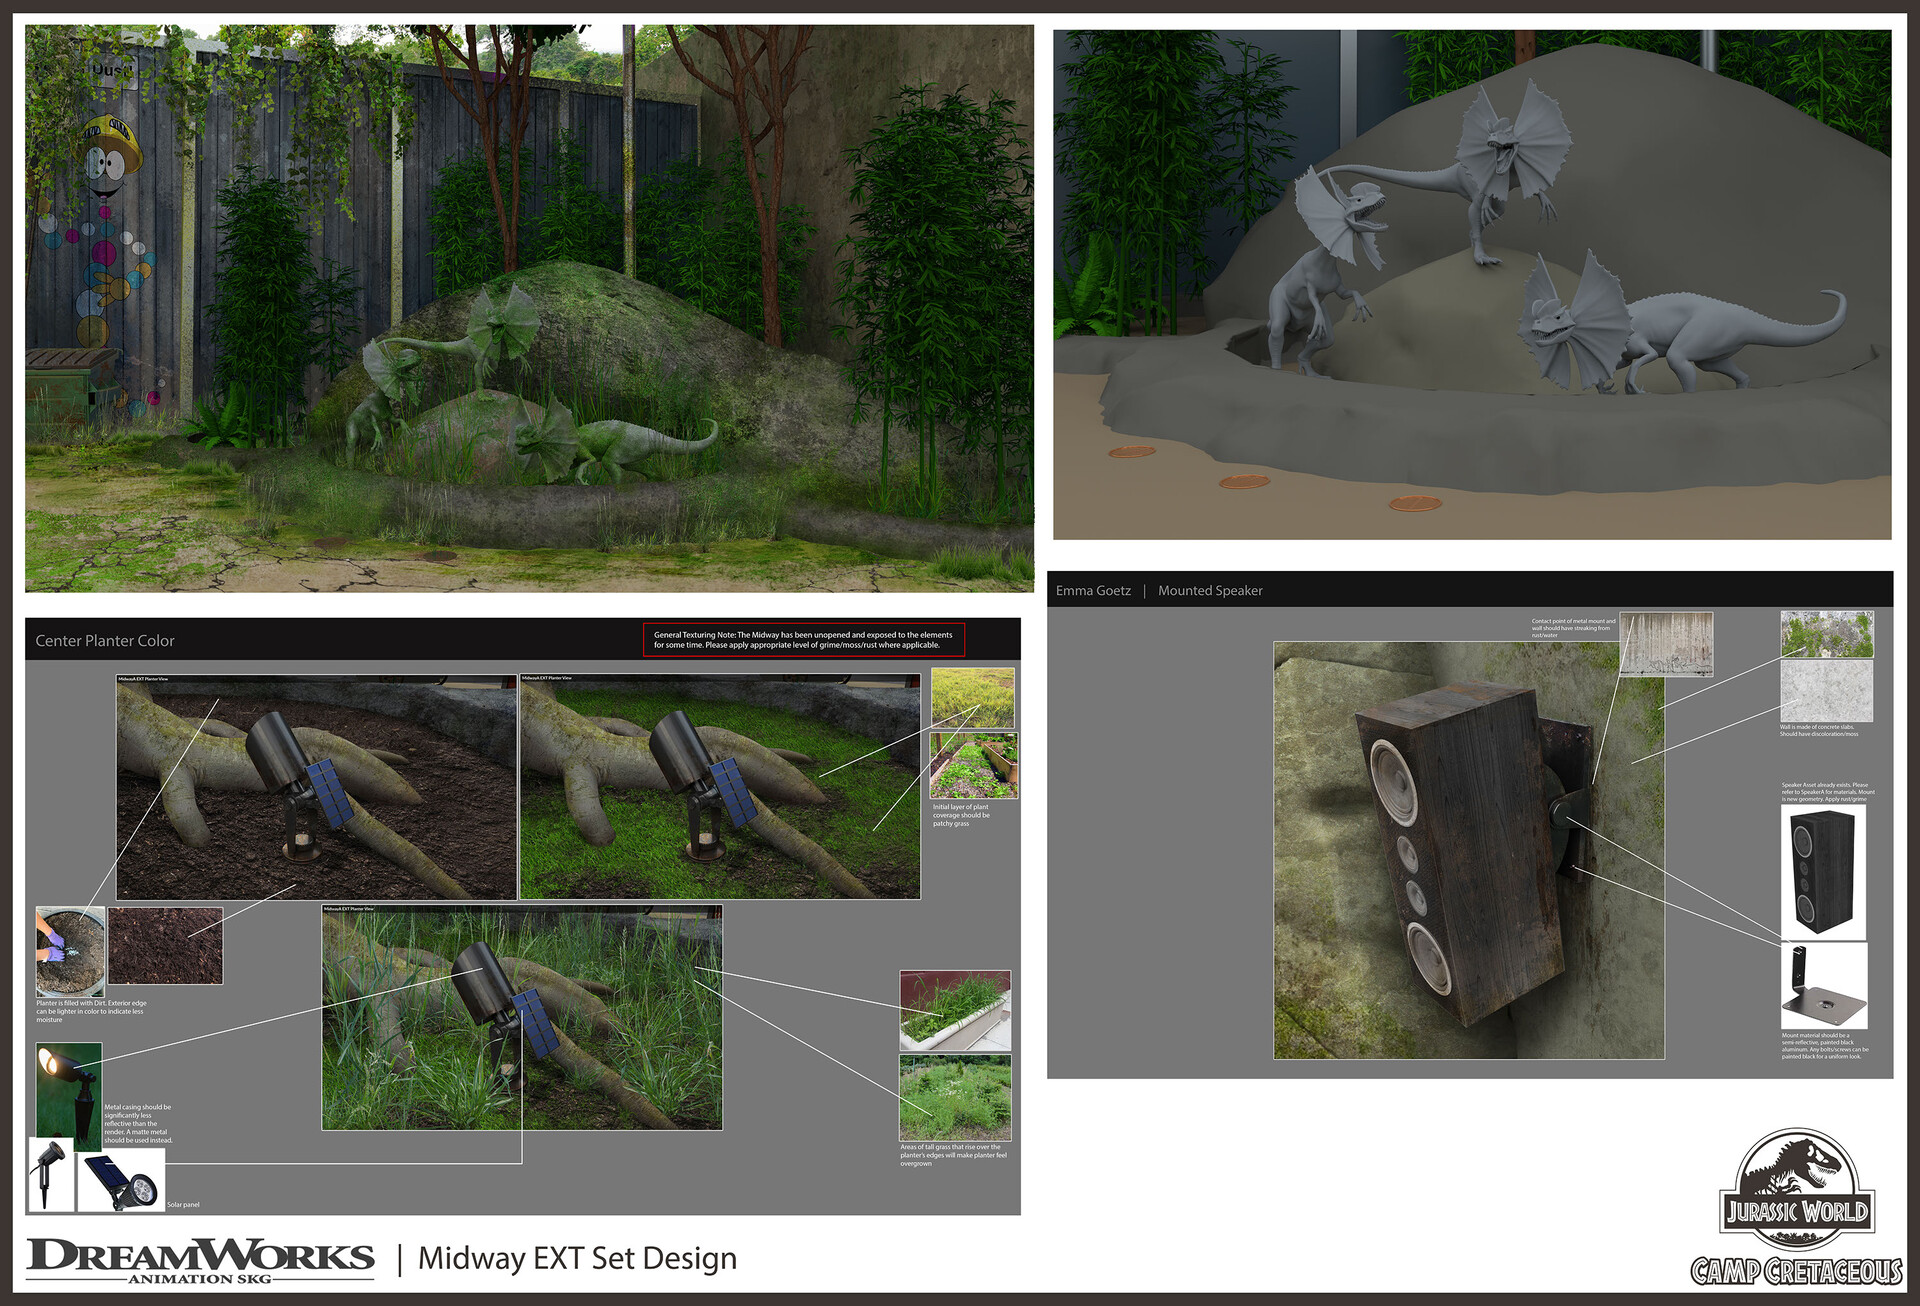Click the 'Midway EXT Set Design' title
Viewport: 1920px width, 1306px height.
[577, 1258]
